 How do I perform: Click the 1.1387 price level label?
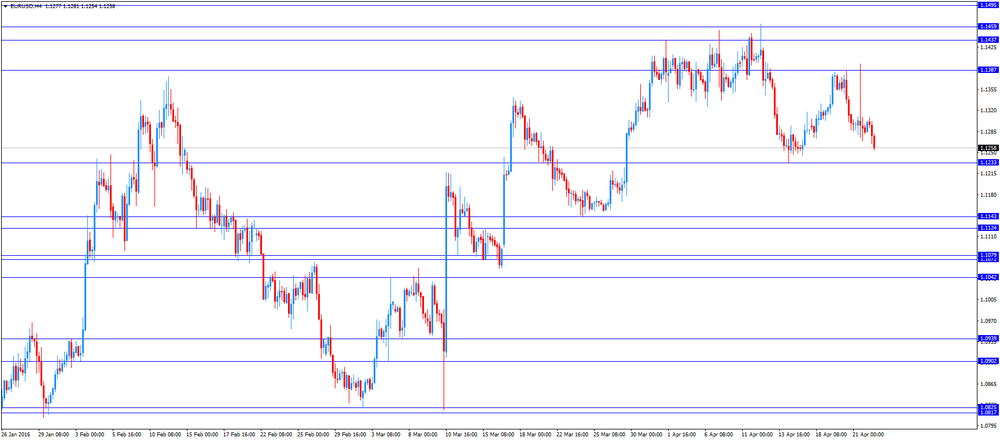(988, 70)
